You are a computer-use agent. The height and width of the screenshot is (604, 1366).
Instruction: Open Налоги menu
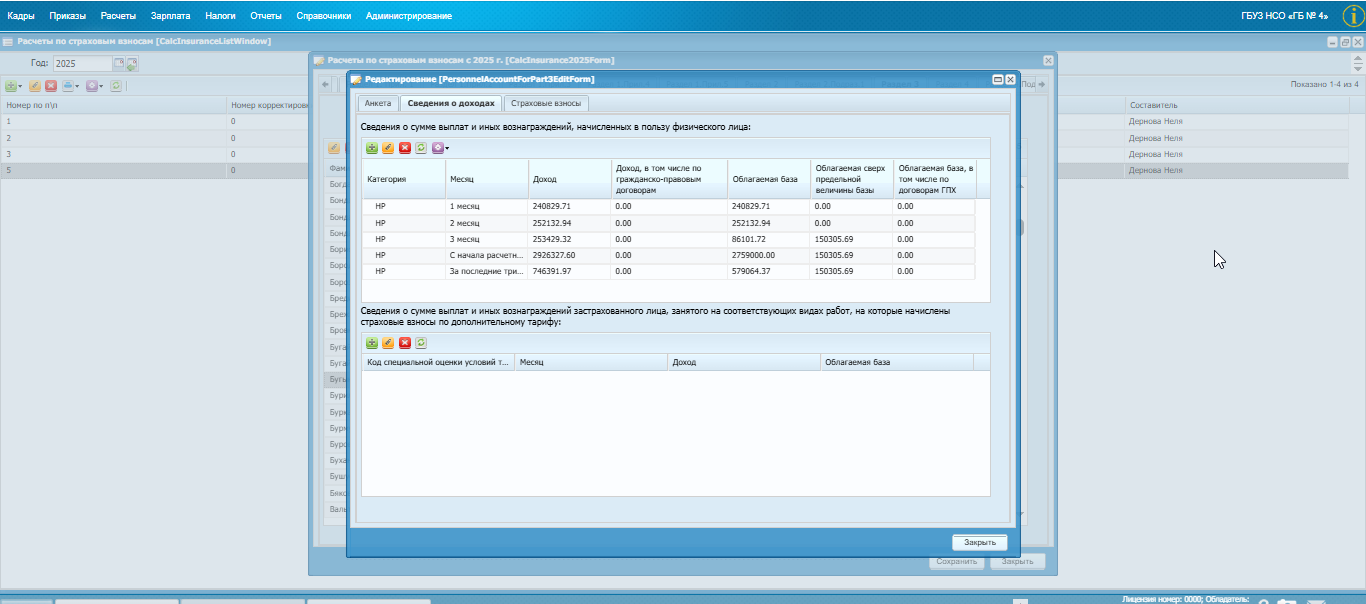click(x=220, y=16)
